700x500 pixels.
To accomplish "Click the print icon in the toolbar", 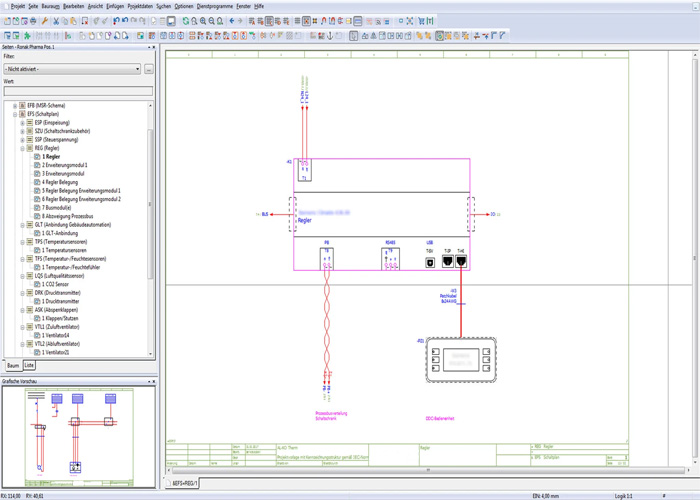I will point(34,21).
